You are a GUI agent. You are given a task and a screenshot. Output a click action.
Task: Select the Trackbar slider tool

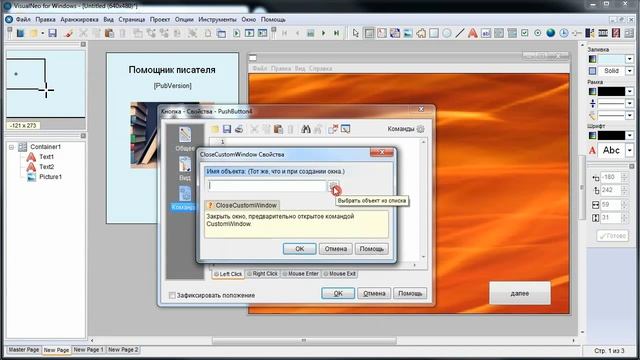tap(576, 33)
